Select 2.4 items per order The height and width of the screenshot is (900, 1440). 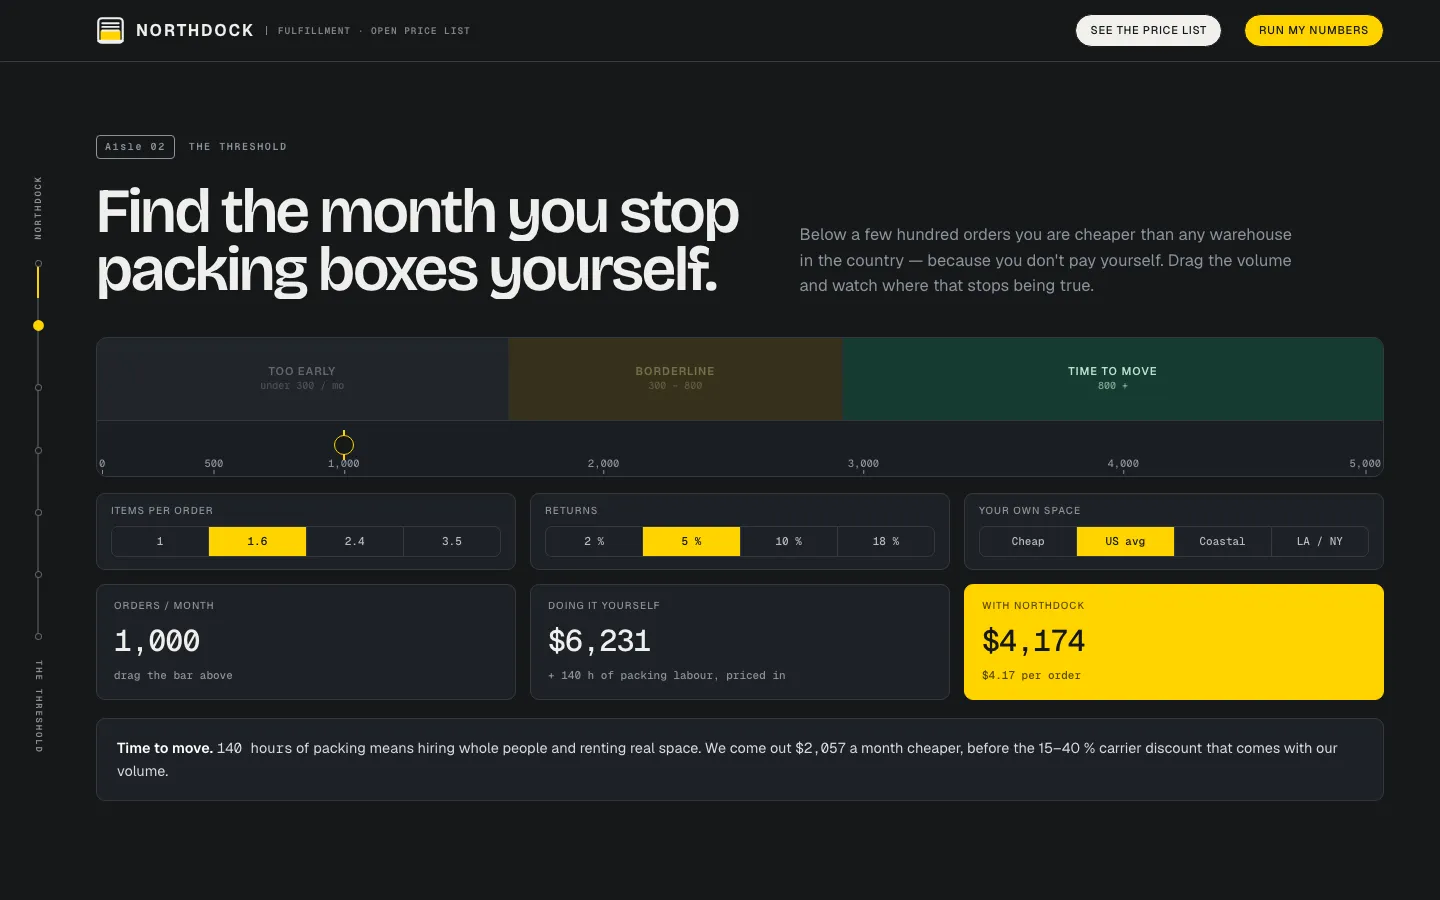tap(355, 541)
